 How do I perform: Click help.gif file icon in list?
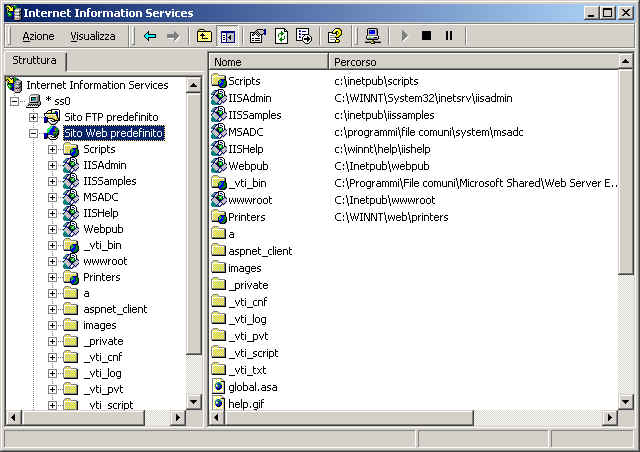(x=219, y=404)
